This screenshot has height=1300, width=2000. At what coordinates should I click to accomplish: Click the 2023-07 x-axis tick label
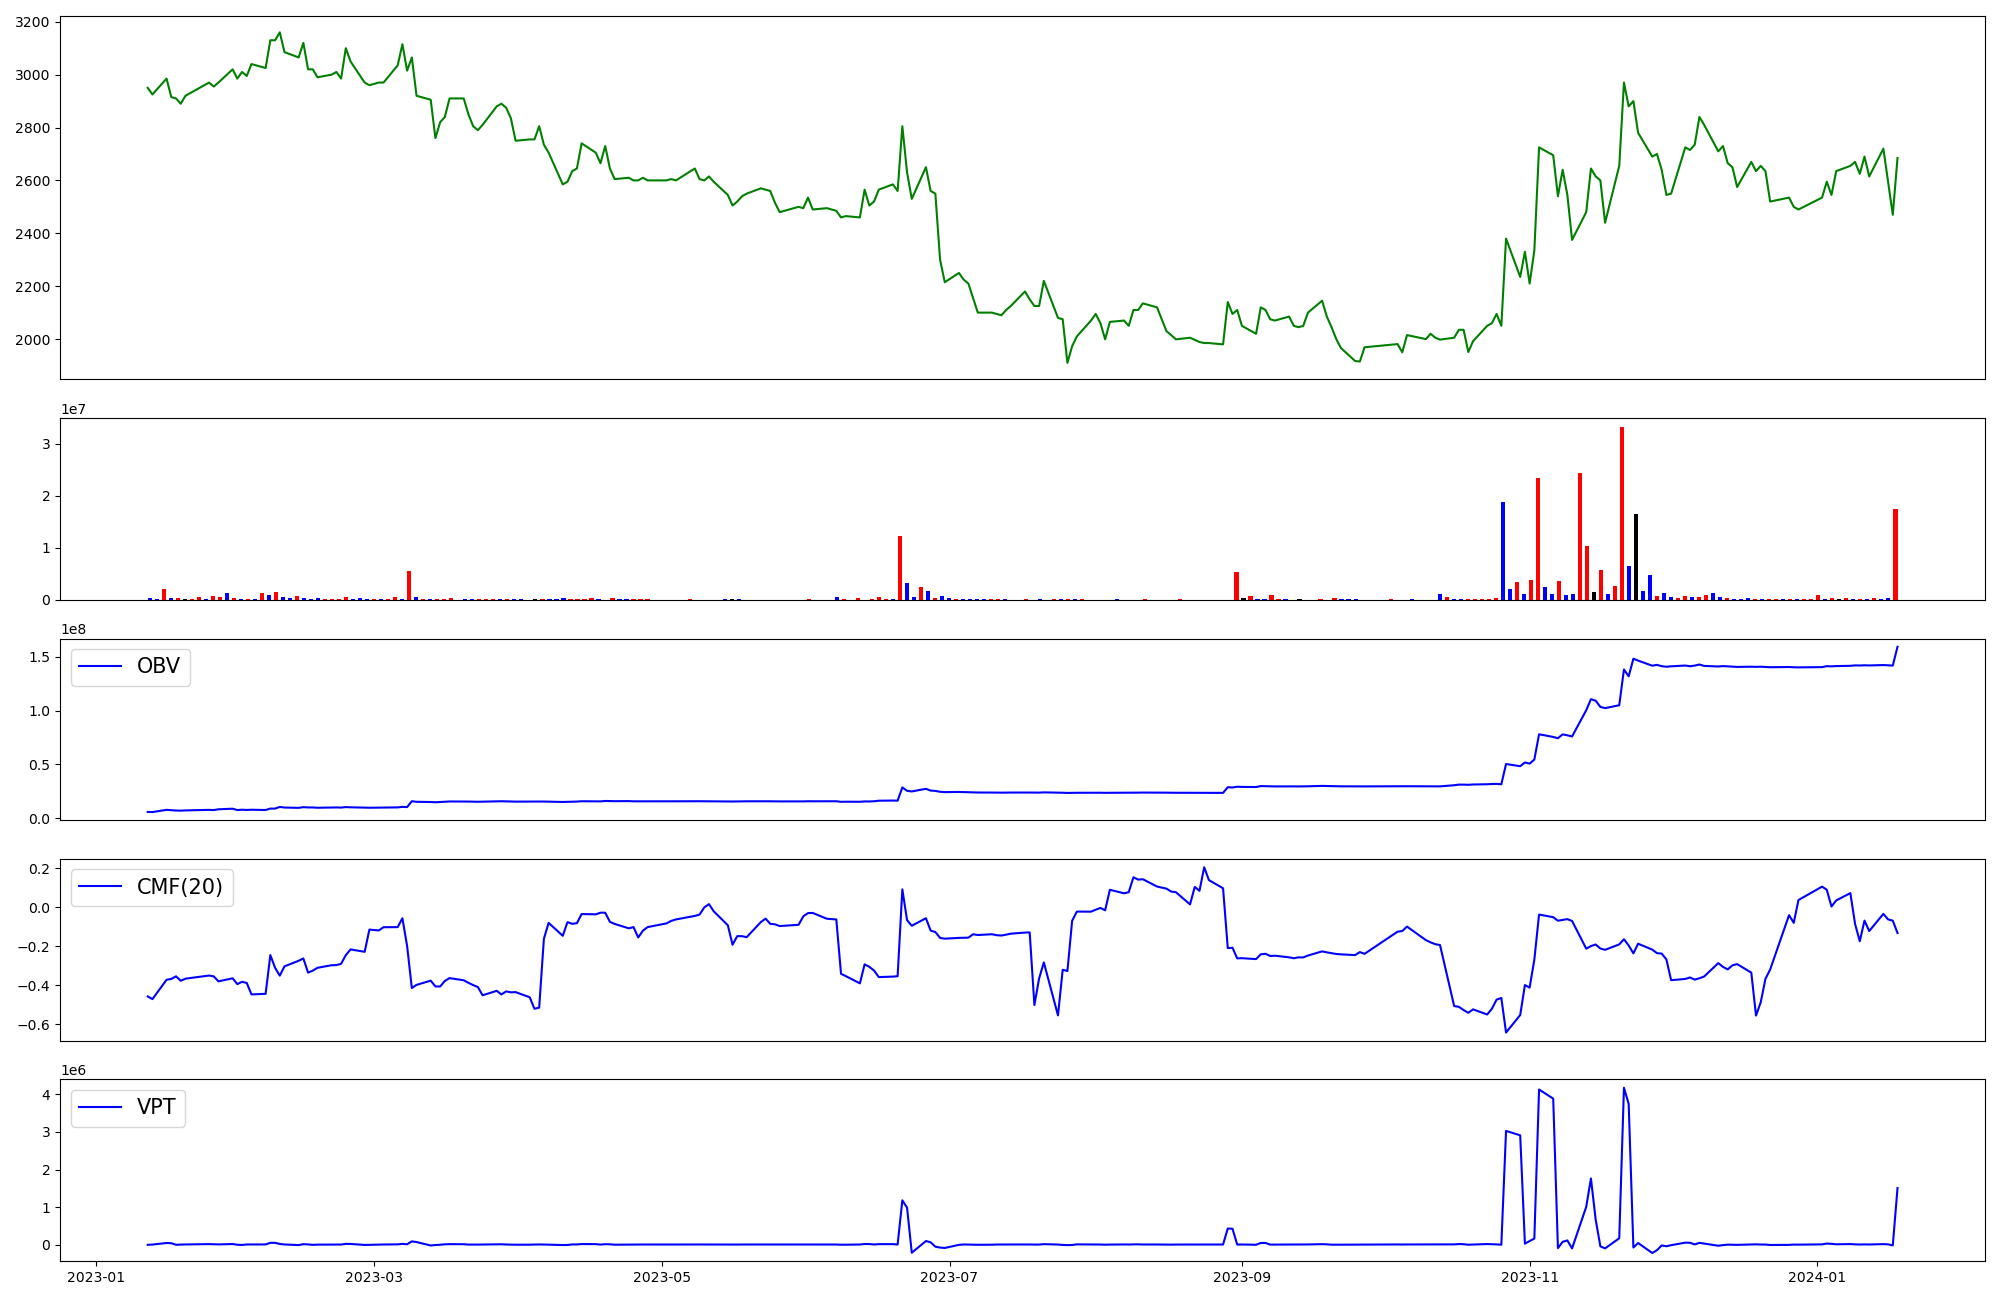[x=948, y=1277]
